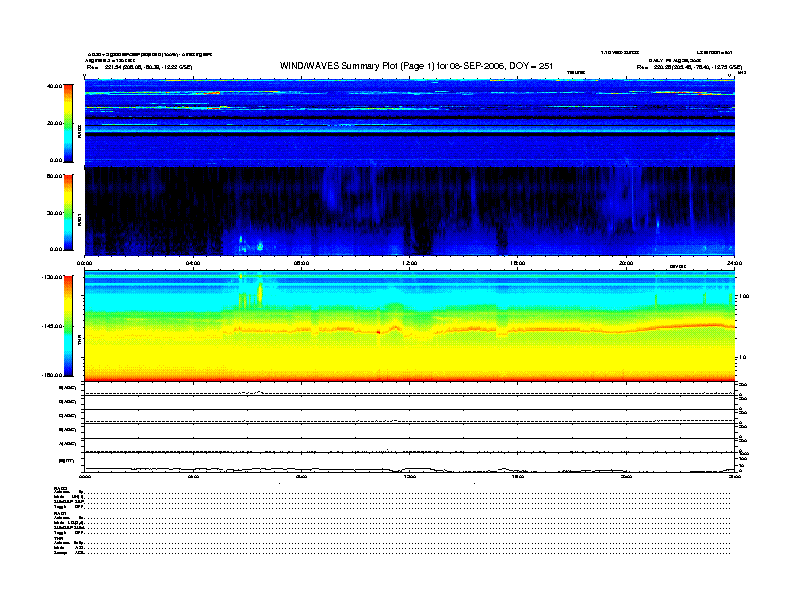The image size is (792, 612).
Task: Click the second spectrogram's color scale bar
Action: point(68,212)
